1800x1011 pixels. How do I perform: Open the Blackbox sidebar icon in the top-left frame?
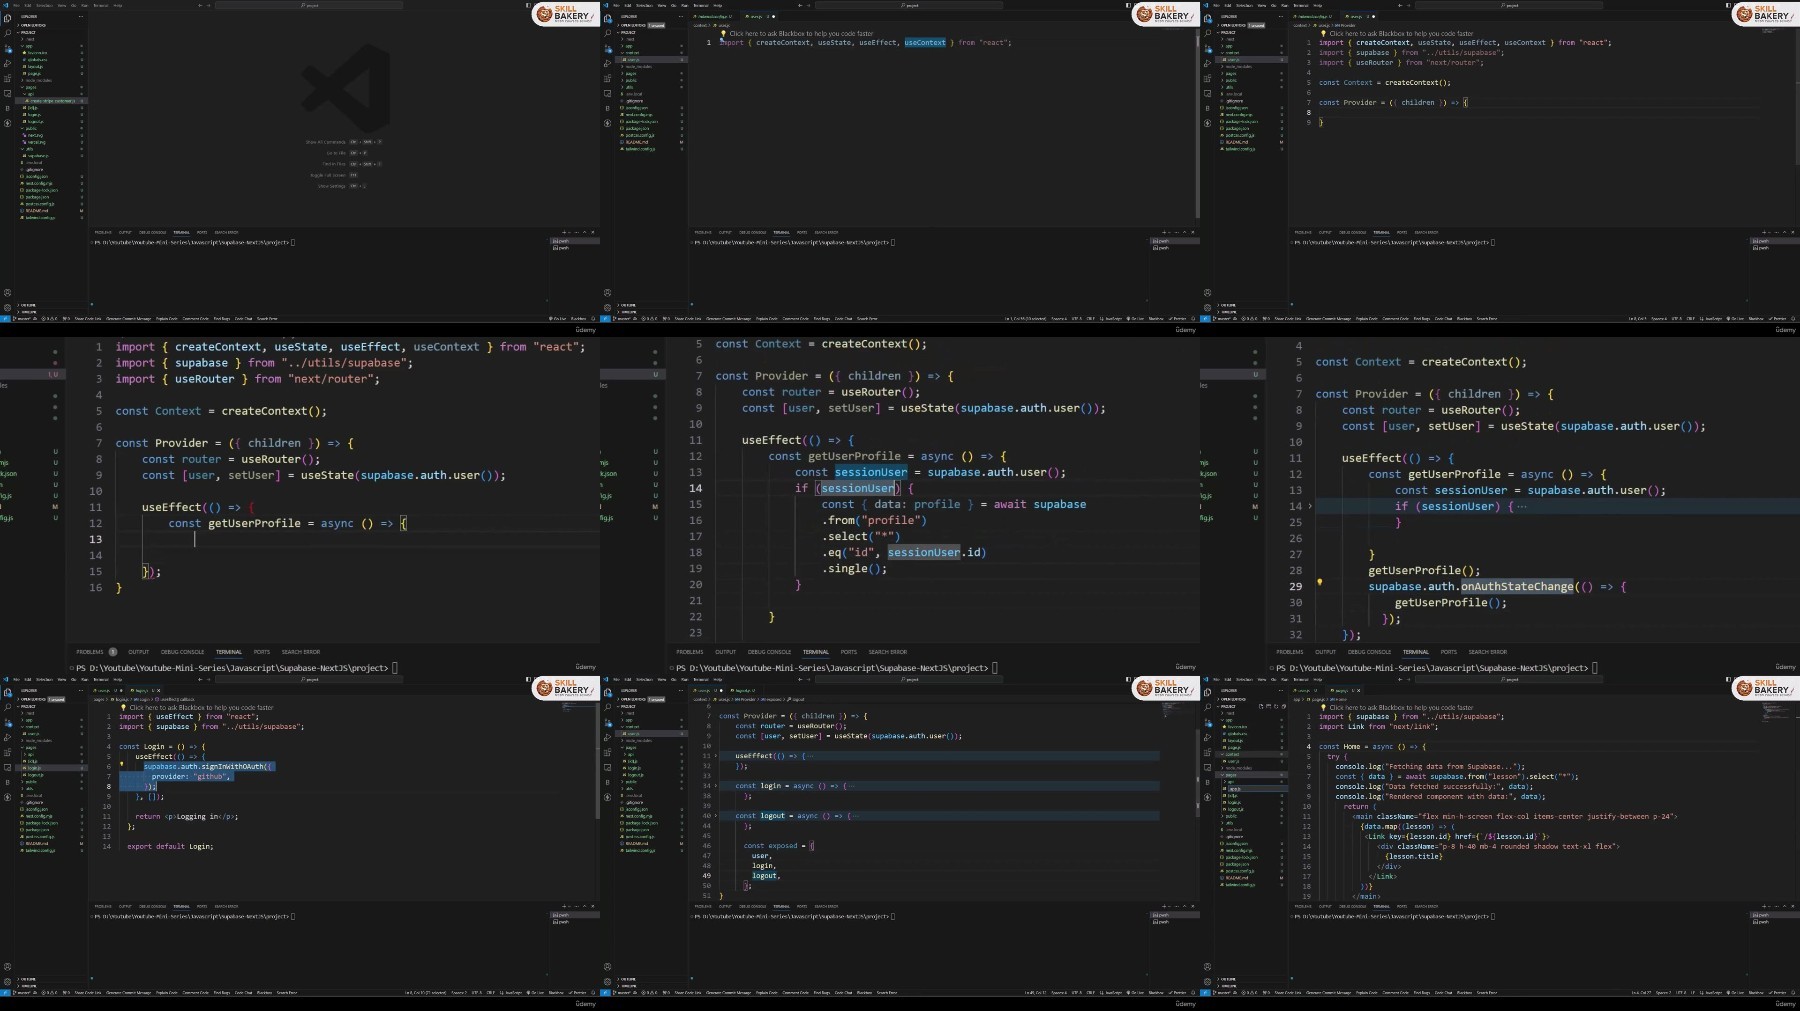click(8, 108)
